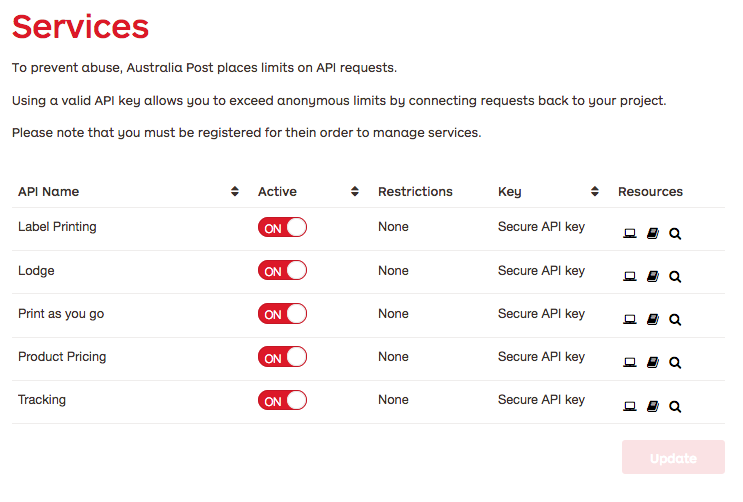Image resolution: width=743 pixels, height=502 pixels.
Task: Open book icon for Print as you go
Action: (x=652, y=319)
